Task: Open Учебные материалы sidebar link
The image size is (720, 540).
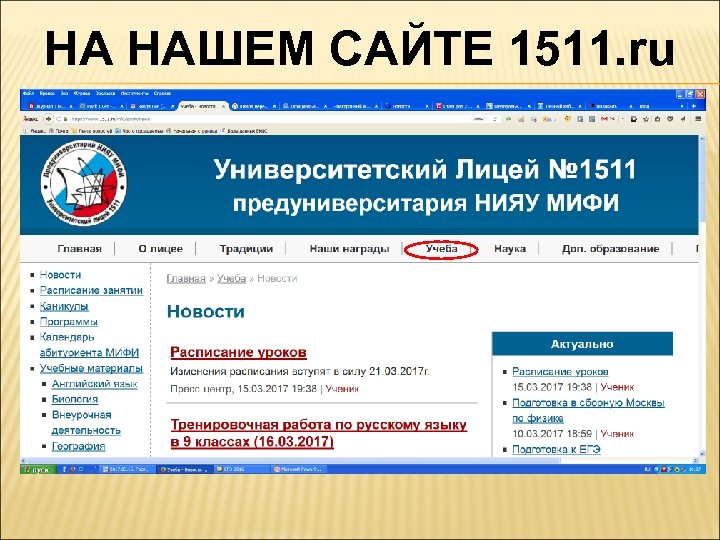Action: [x=91, y=369]
